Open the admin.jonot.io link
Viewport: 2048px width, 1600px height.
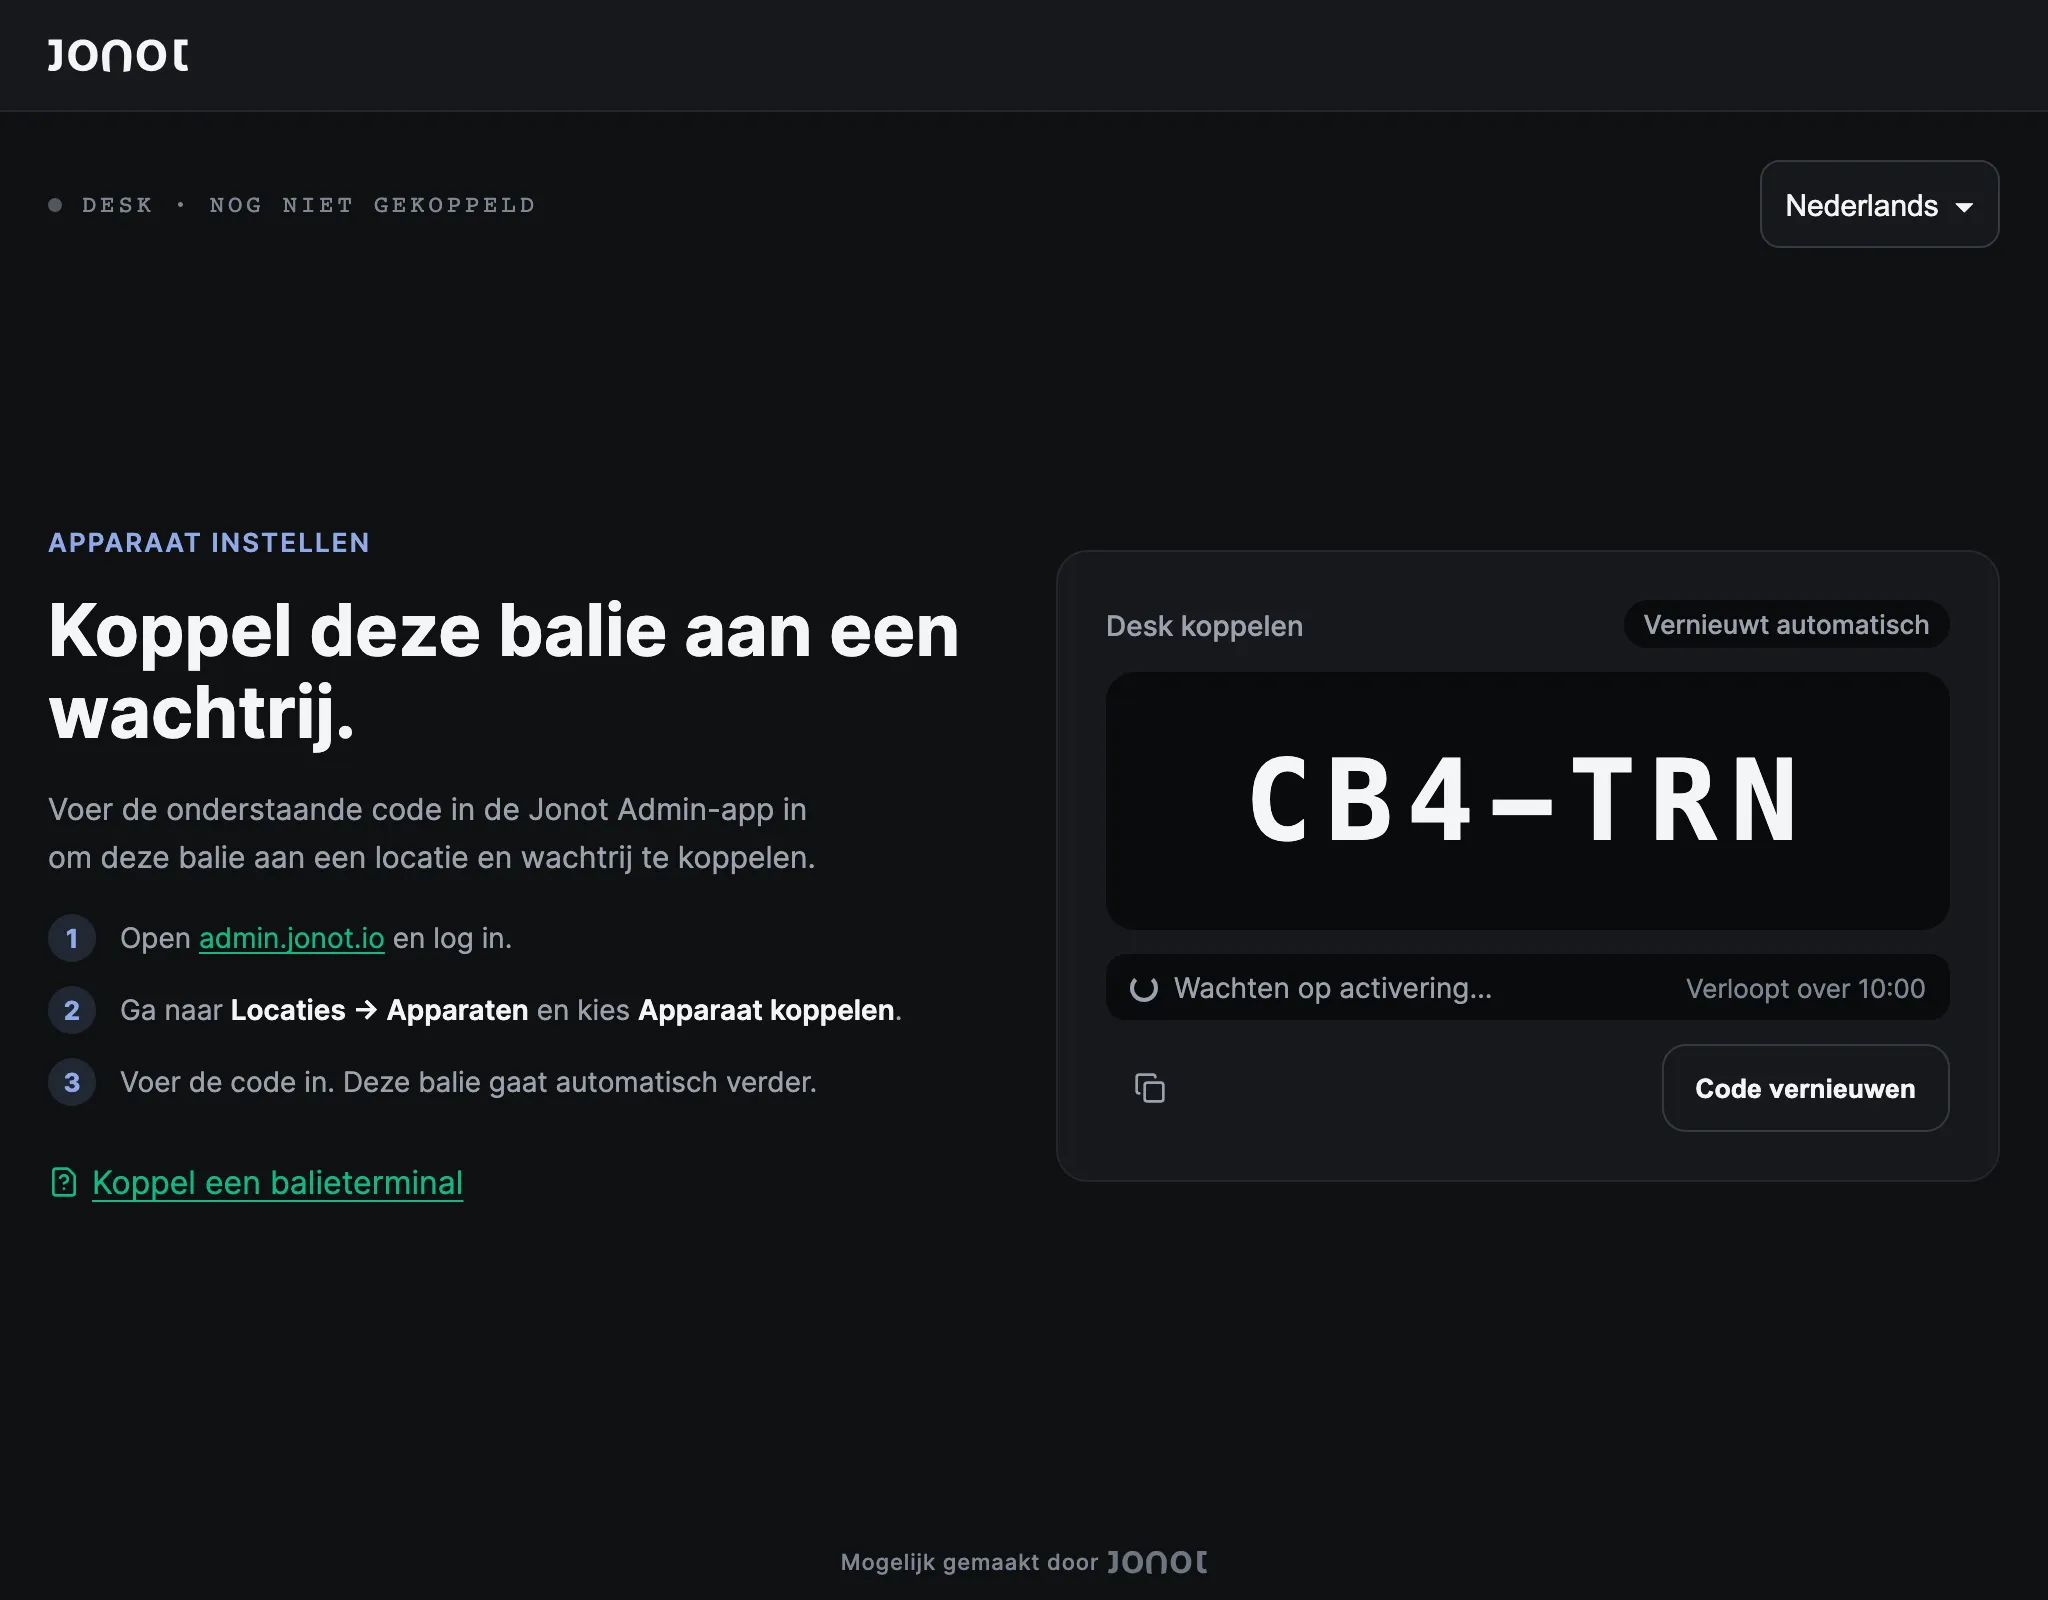coord(292,938)
